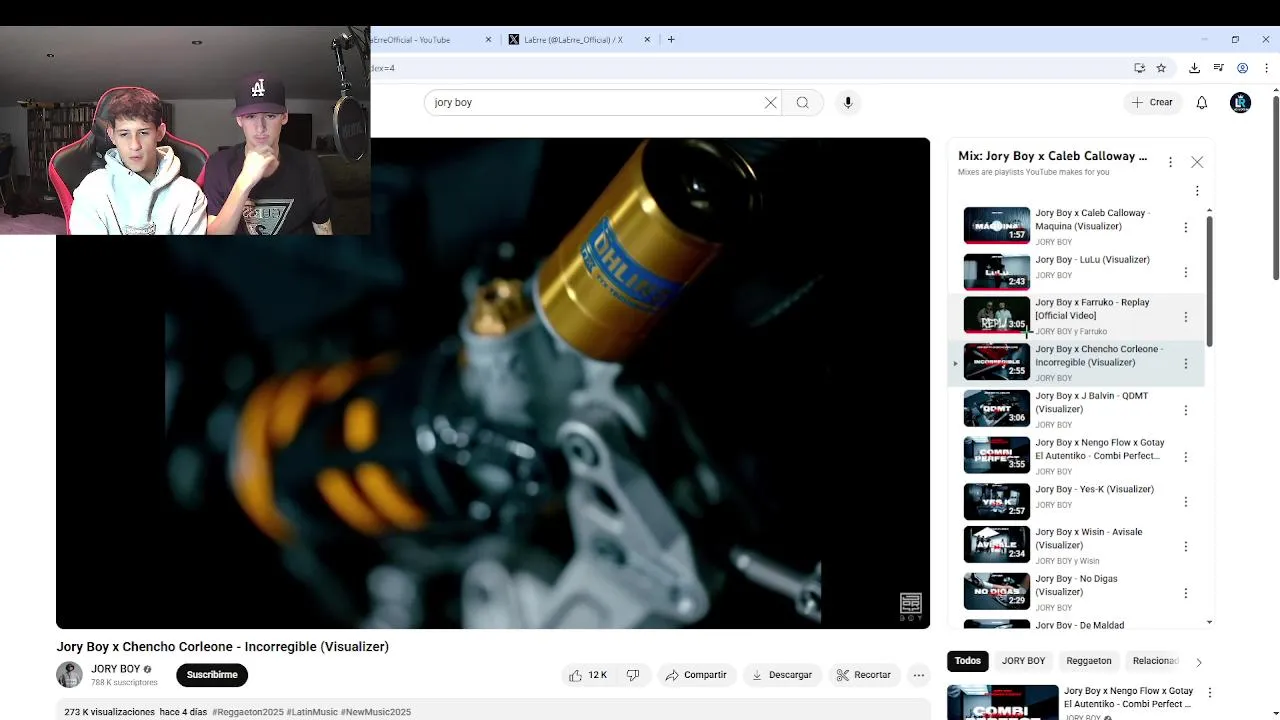This screenshot has width=1280, height=720.
Task: Click the Crear button
Action: tap(1152, 102)
